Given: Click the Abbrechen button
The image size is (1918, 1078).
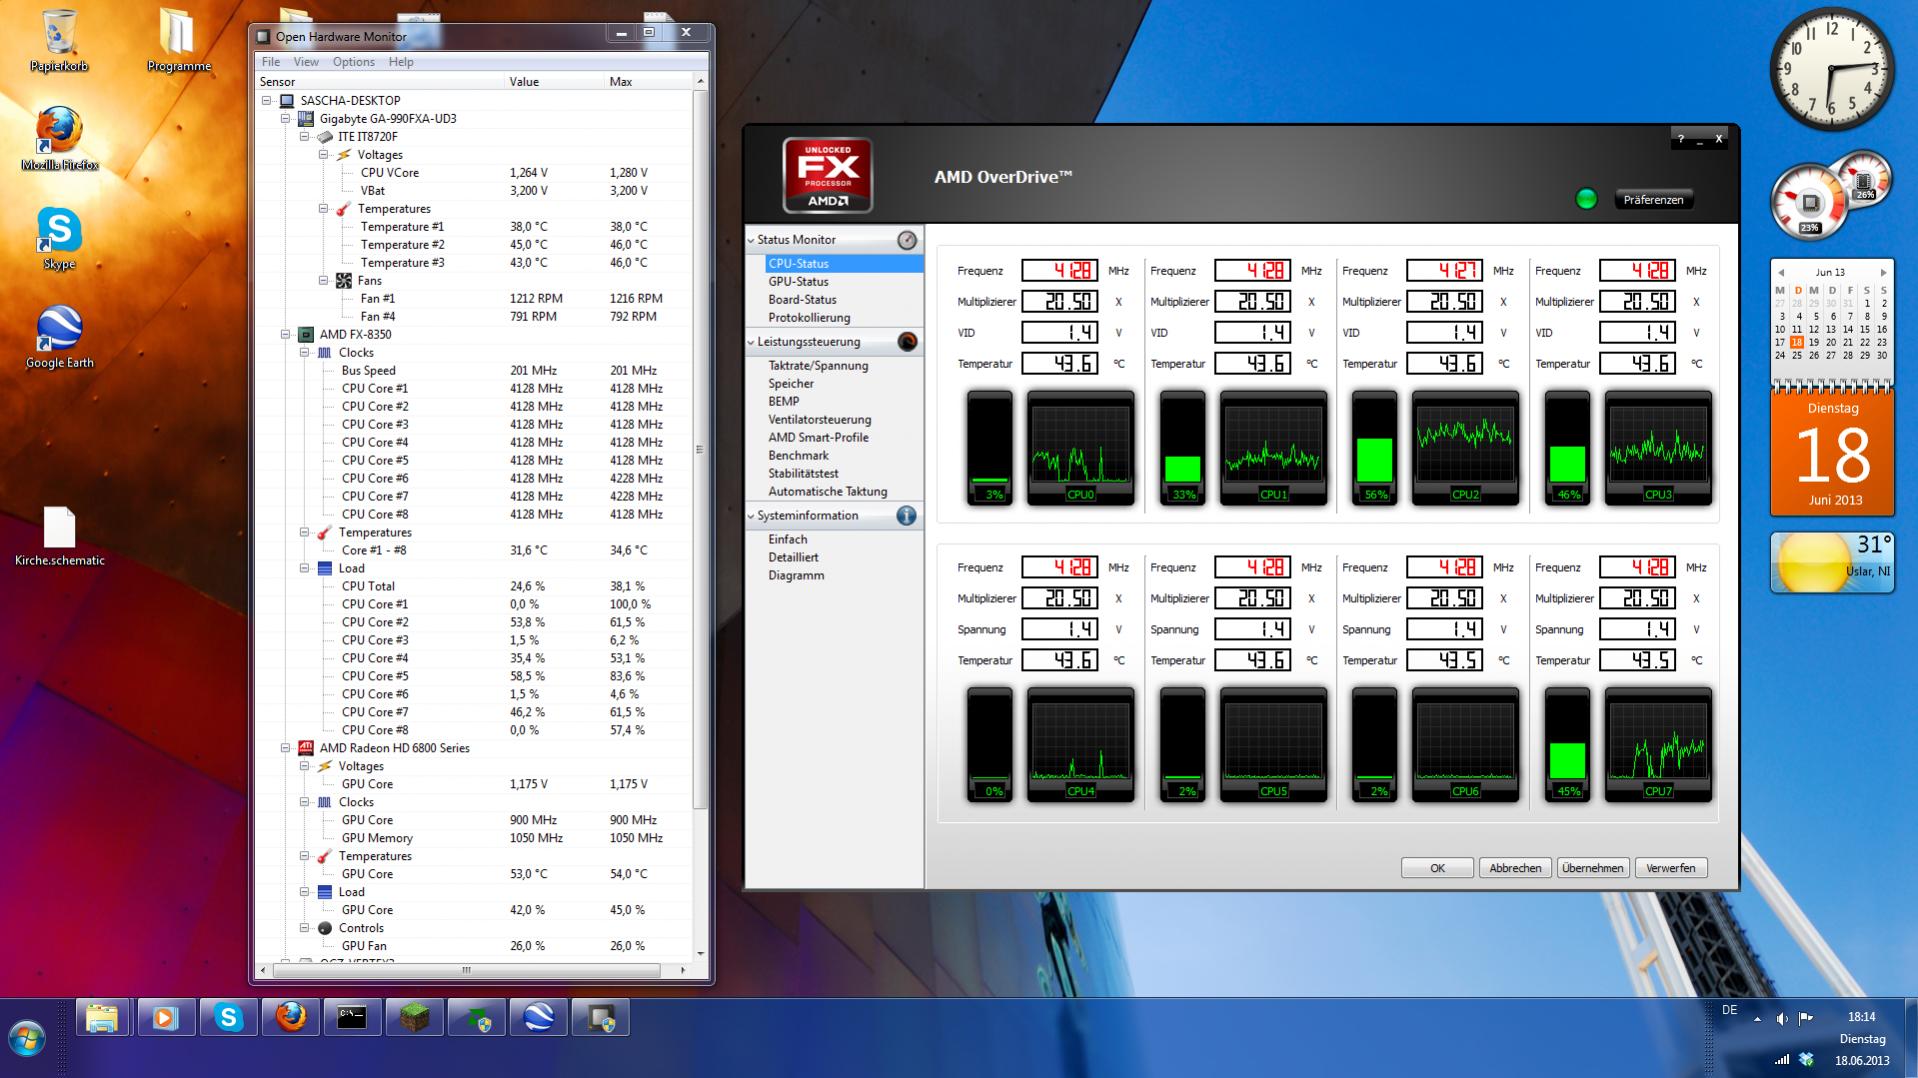Looking at the screenshot, I should point(1515,868).
